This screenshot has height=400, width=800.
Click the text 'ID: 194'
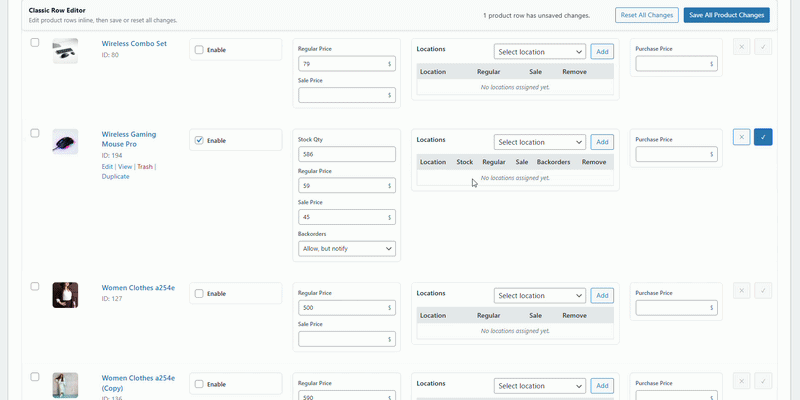click(x=112, y=156)
